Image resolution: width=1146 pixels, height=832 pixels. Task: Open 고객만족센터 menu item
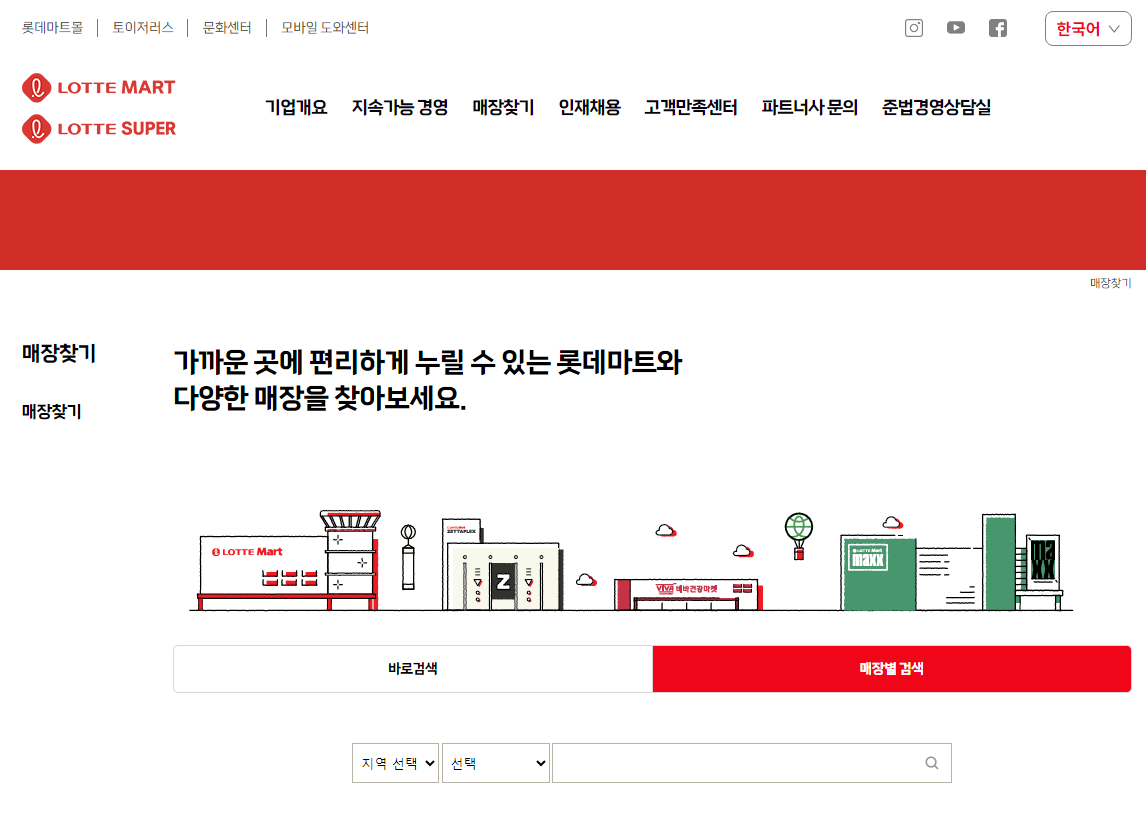pyautogui.click(x=691, y=107)
